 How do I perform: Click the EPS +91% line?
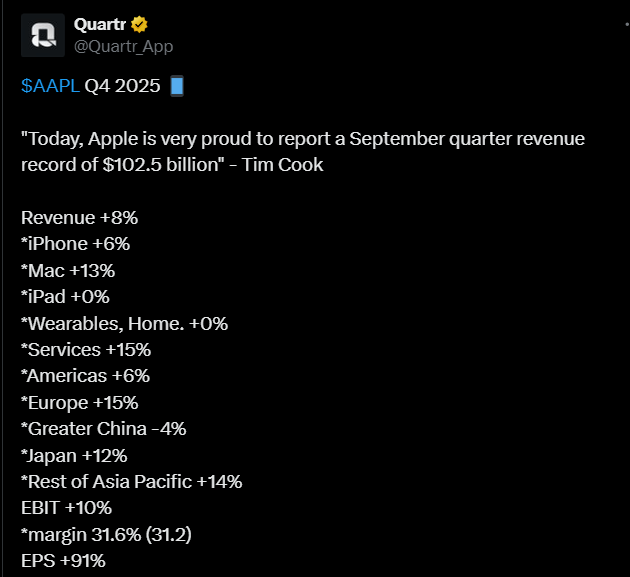tap(62, 560)
